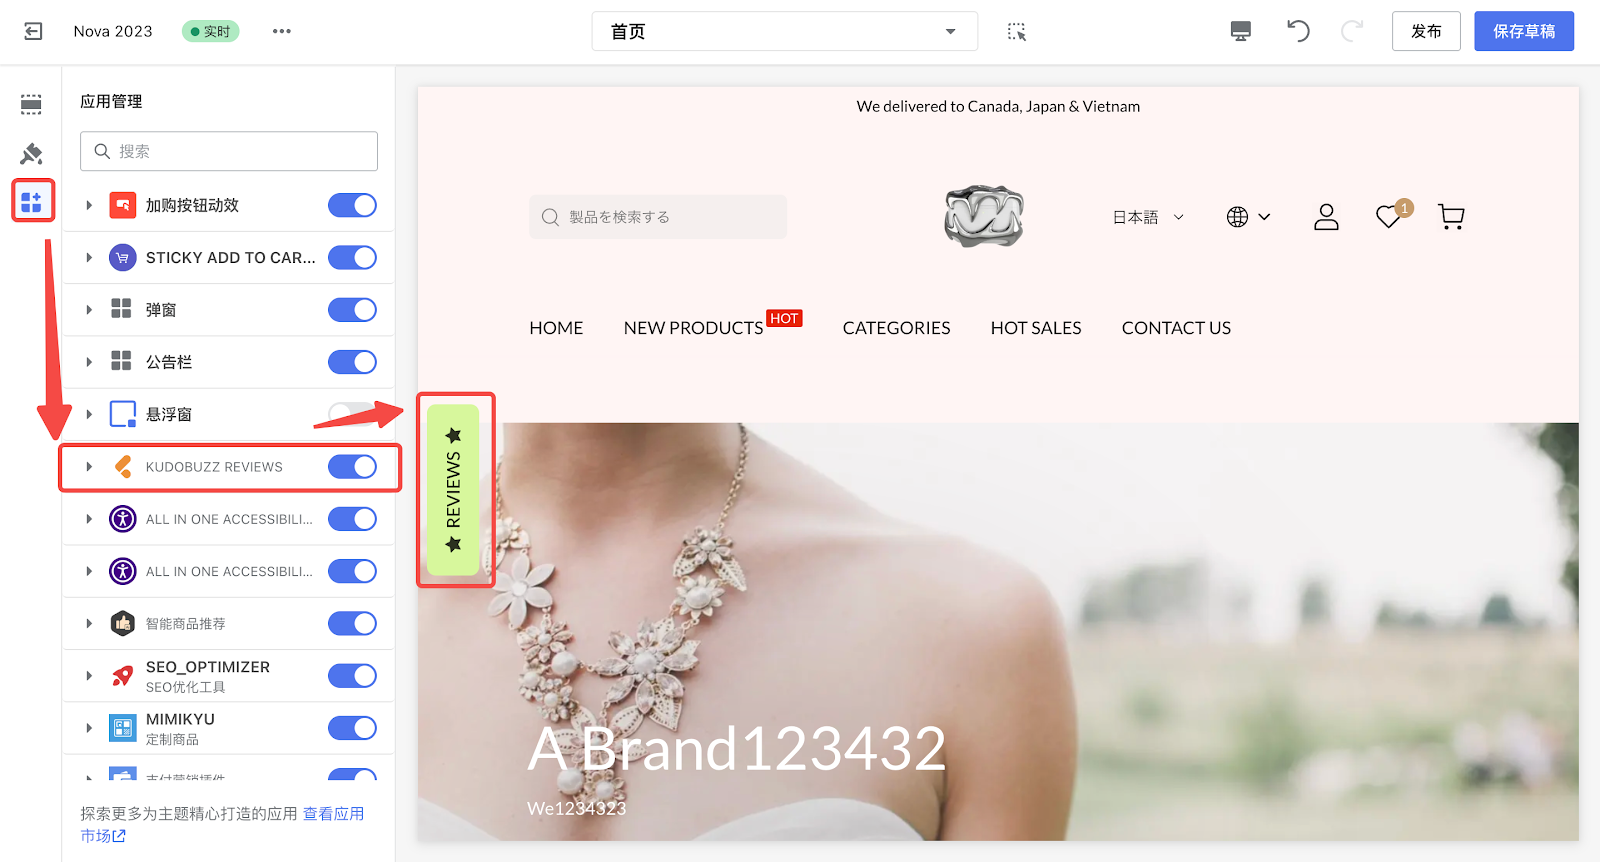Click the 发布 publish button
This screenshot has height=862, width=1600.
[1426, 31]
